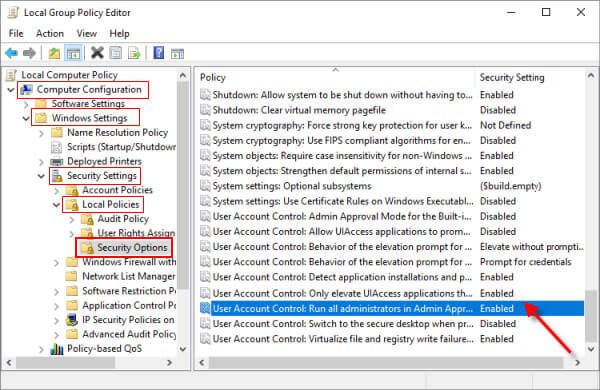Screen dimensions: 600x390
Task: Click the Shutdown: Clear virtual memory pagefile policy icon
Action: pyautogui.click(x=205, y=110)
